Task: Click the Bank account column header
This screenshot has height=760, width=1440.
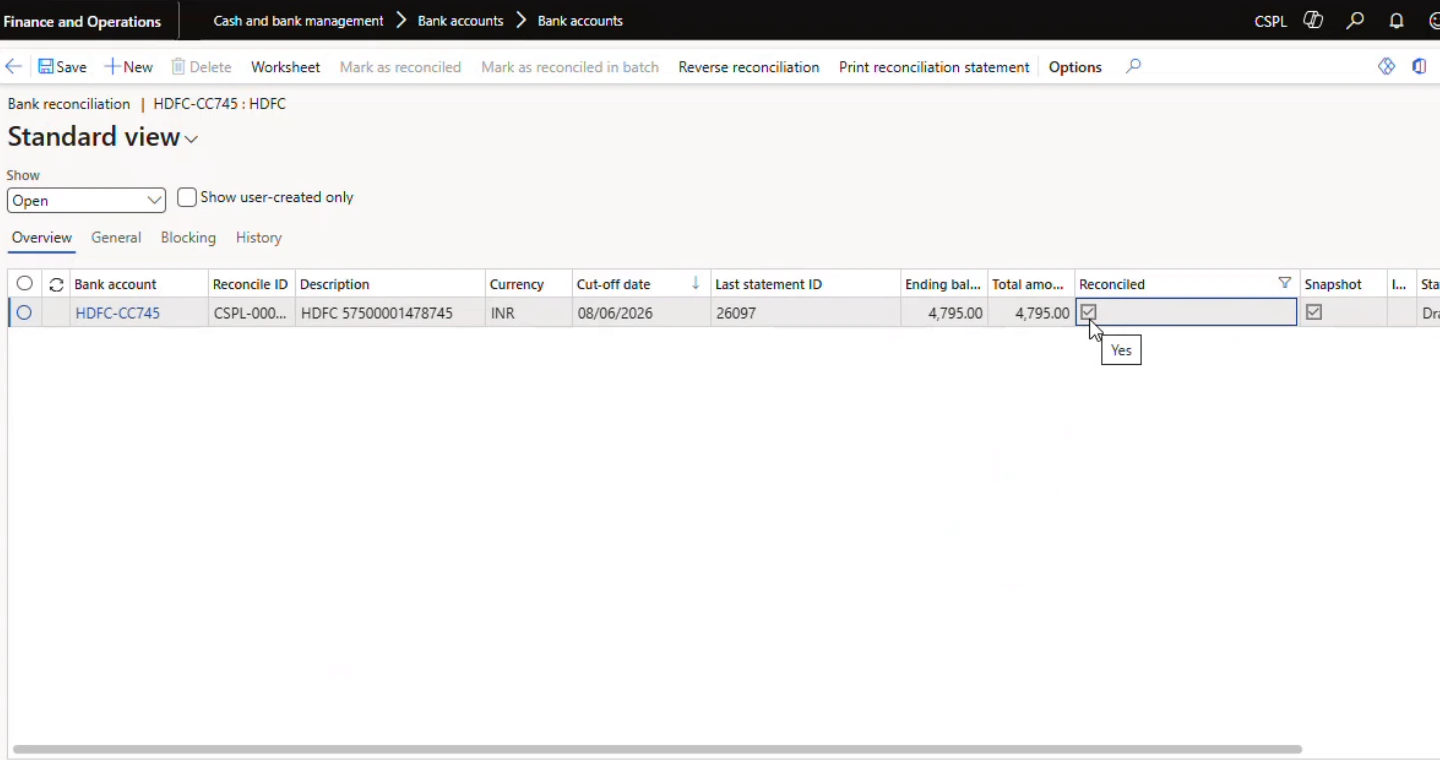Action: point(138,284)
